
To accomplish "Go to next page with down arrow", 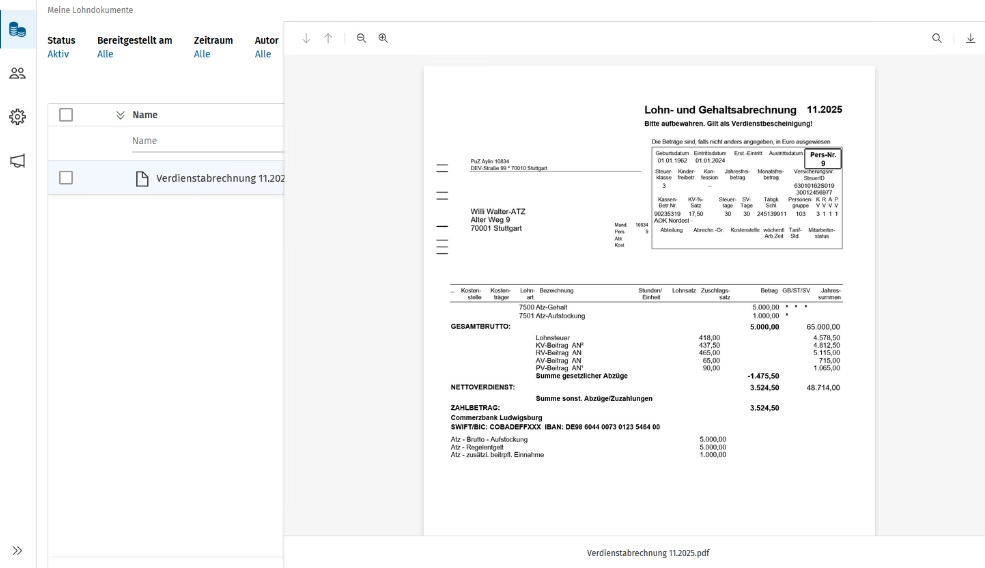I will (x=306, y=38).
